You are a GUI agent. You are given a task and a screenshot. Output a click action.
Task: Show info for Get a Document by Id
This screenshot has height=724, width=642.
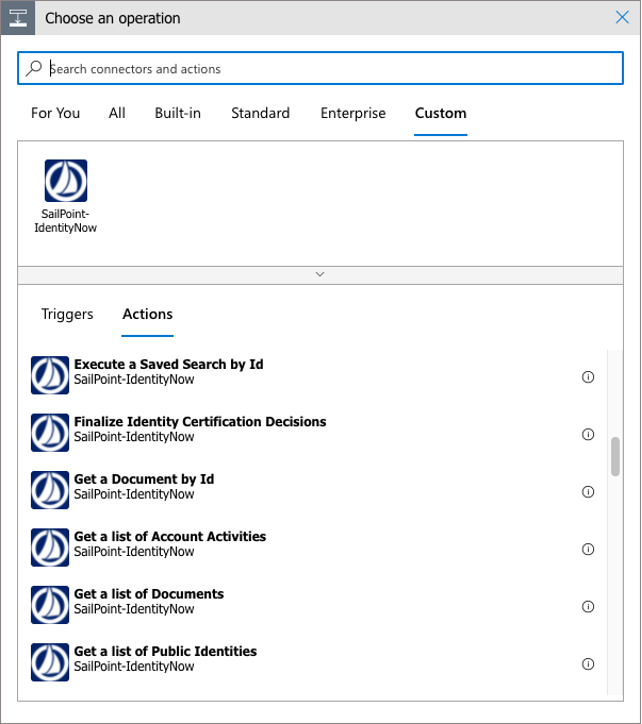click(587, 492)
